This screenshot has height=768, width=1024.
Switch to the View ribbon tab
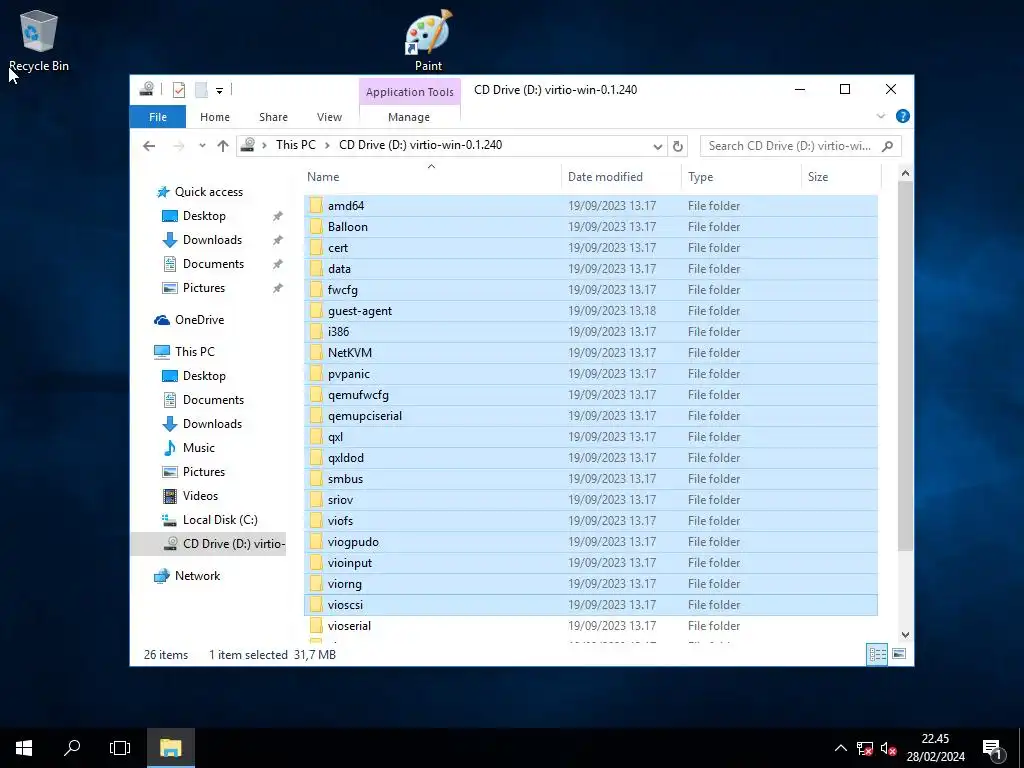[329, 117]
